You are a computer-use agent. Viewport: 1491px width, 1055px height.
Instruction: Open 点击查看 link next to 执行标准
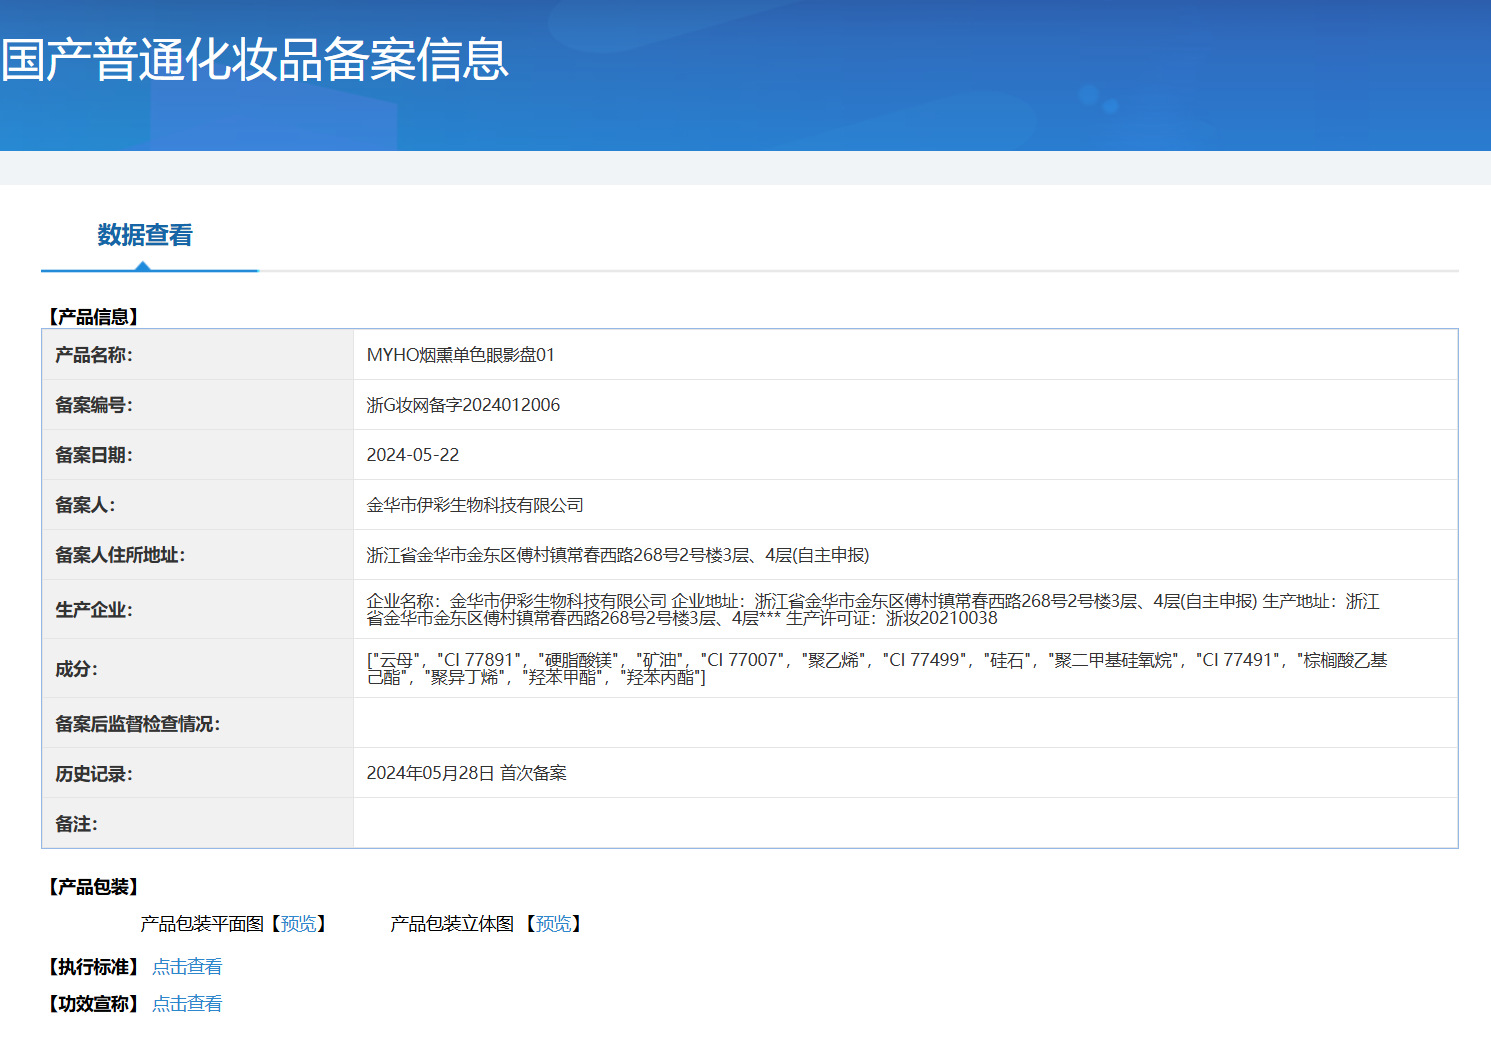click(x=187, y=967)
